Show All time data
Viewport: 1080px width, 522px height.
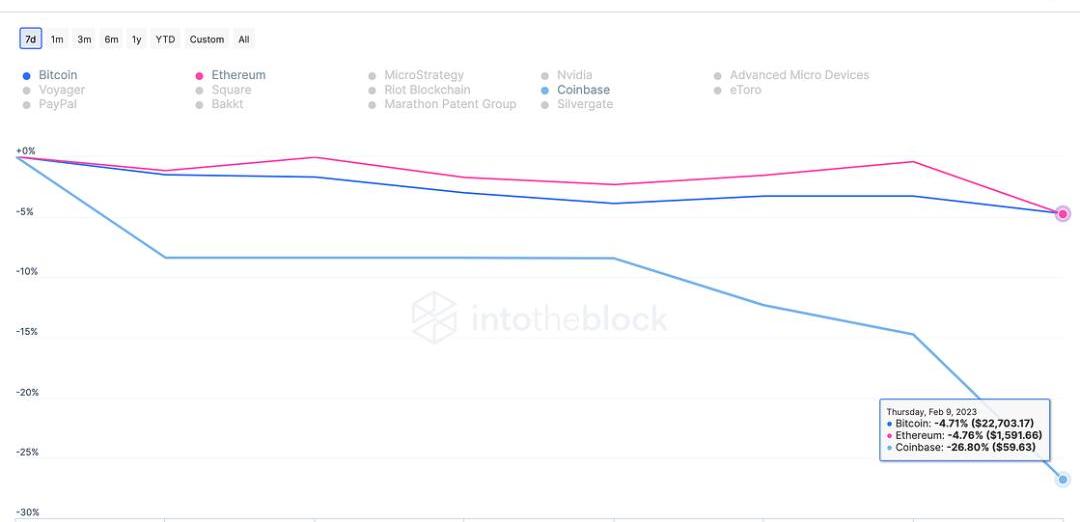coord(244,39)
